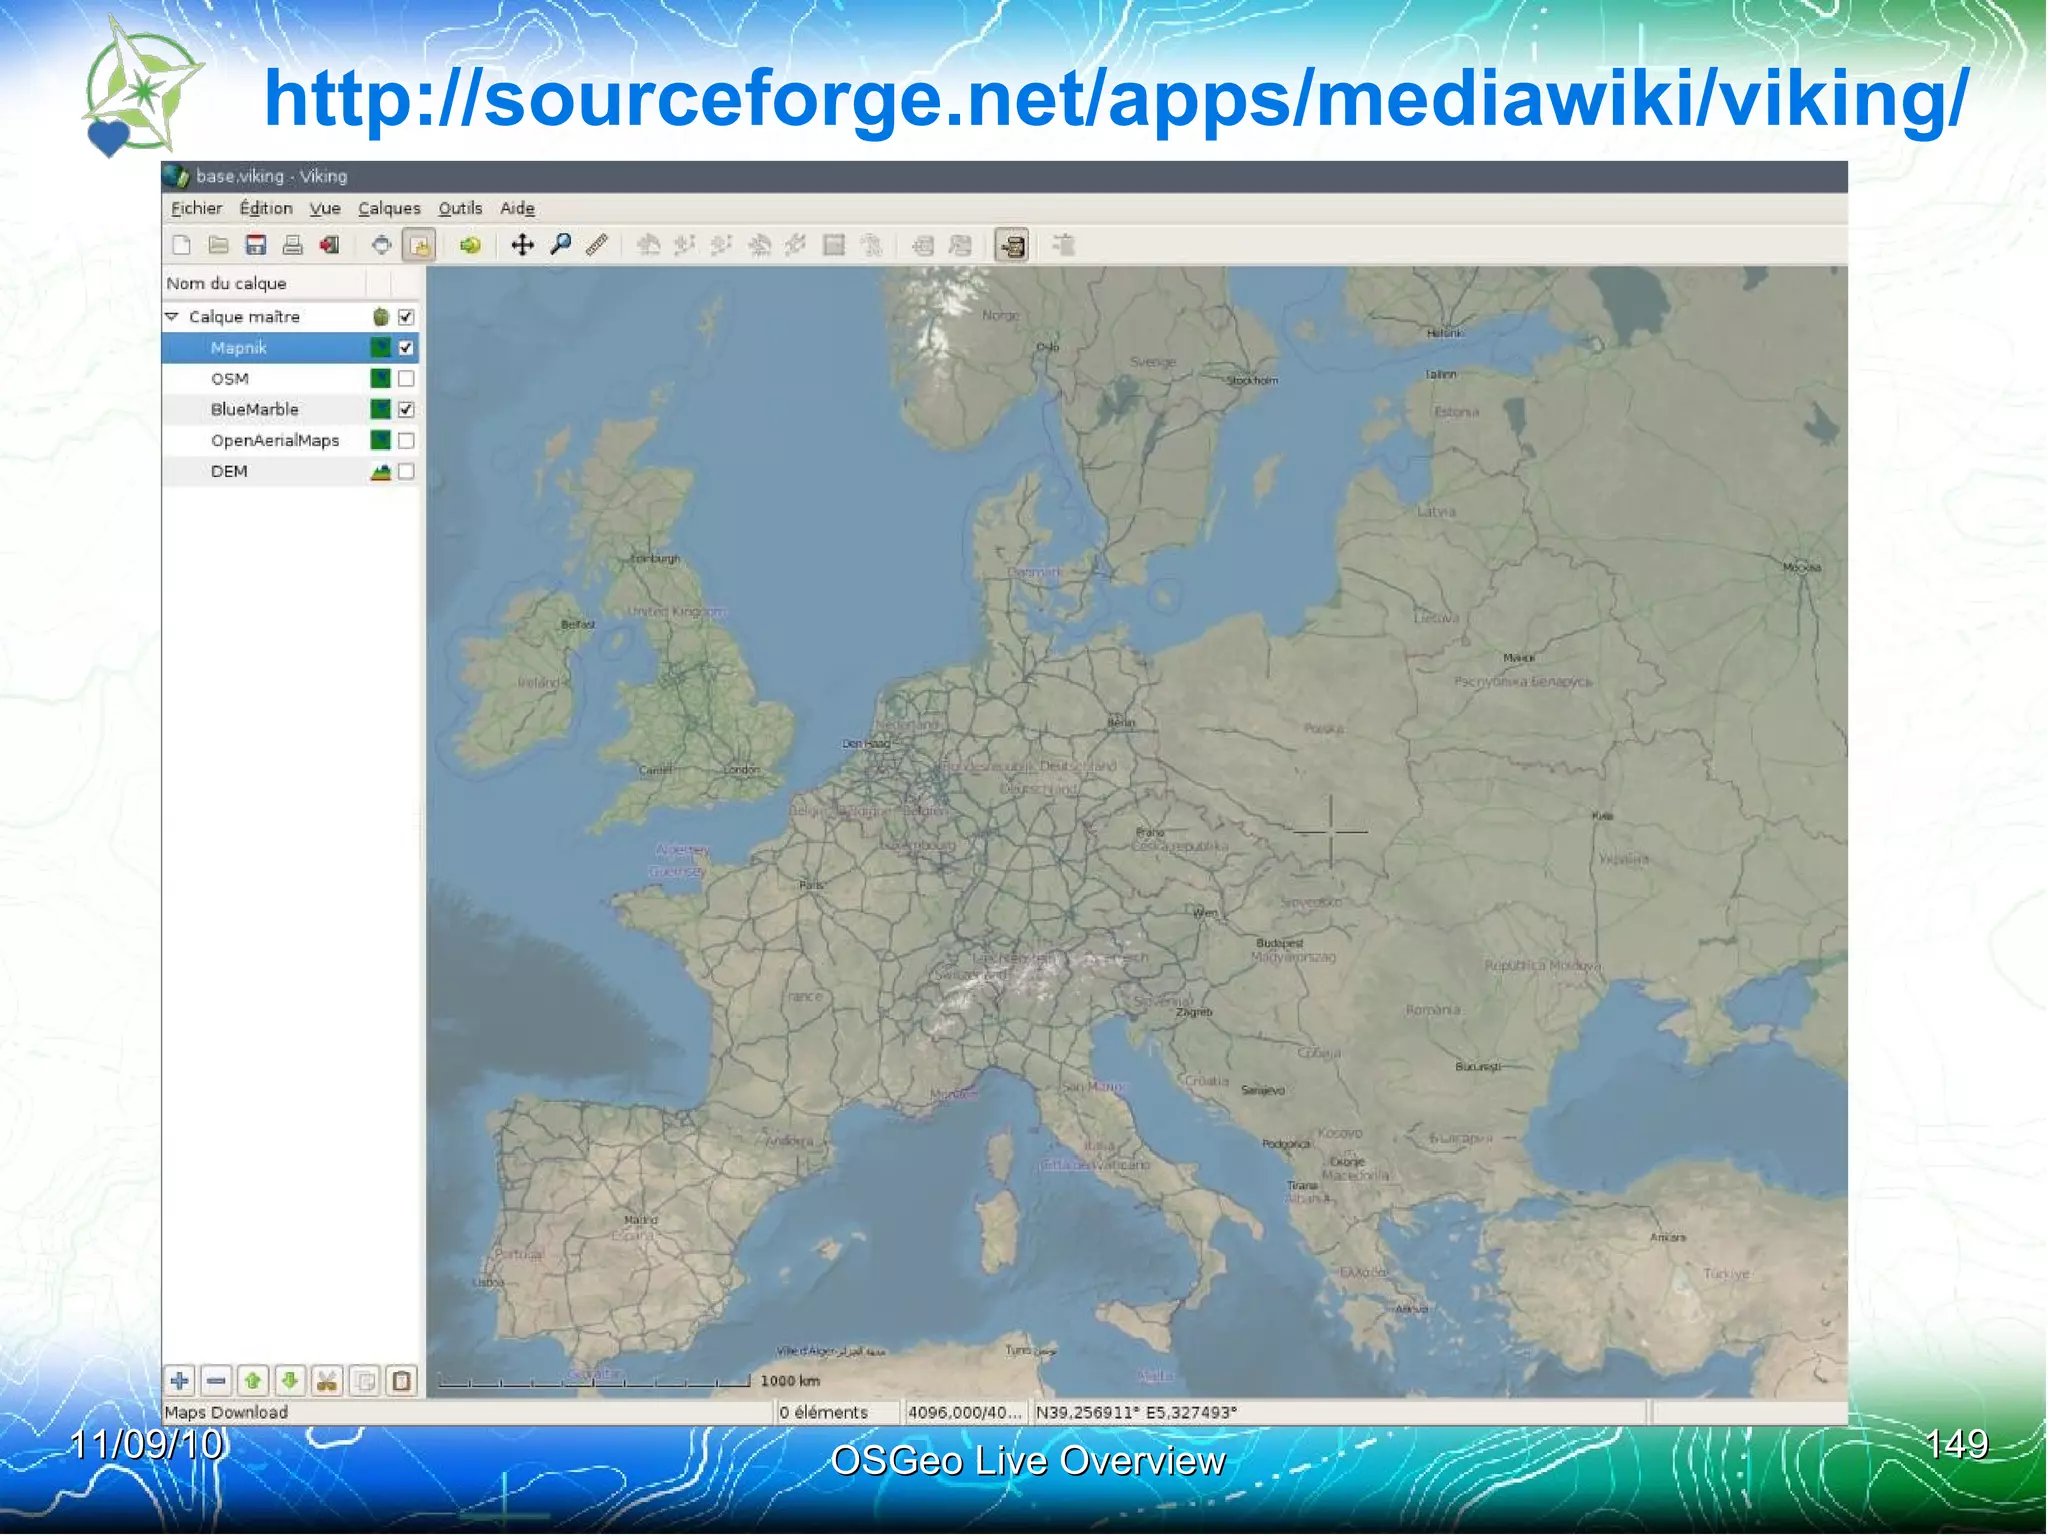The height and width of the screenshot is (1536, 2048).
Task: Uncheck the BlueMarble layer checkbox
Action: [x=406, y=410]
